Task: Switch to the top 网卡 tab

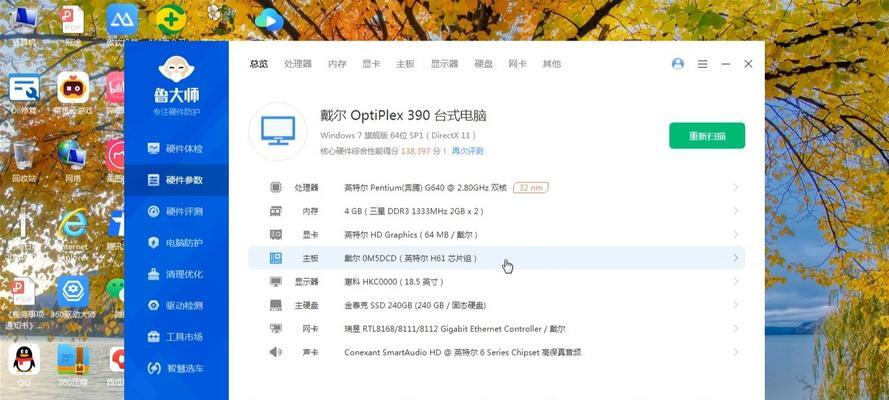Action: [518, 64]
